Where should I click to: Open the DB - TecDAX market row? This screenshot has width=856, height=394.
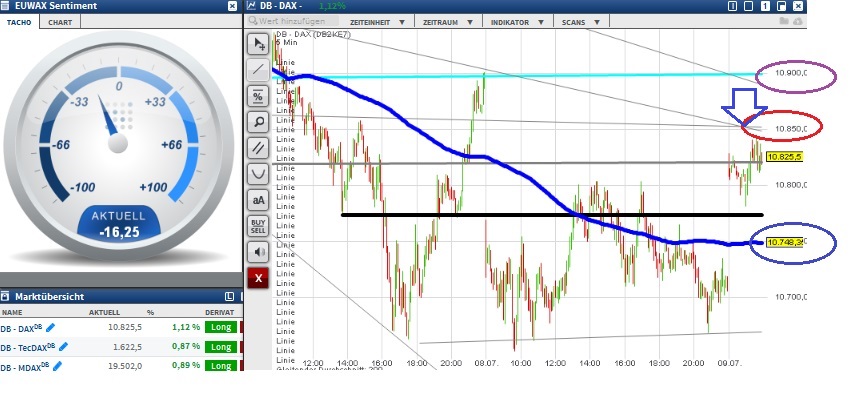[121, 347]
